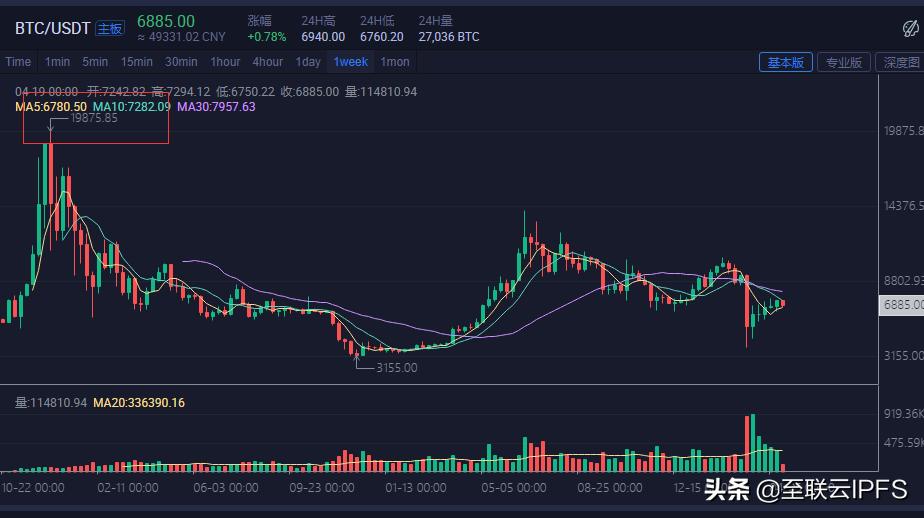924x518 pixels.
Task: Click the MA30 indicator label
Action: [x=216, y=106]
